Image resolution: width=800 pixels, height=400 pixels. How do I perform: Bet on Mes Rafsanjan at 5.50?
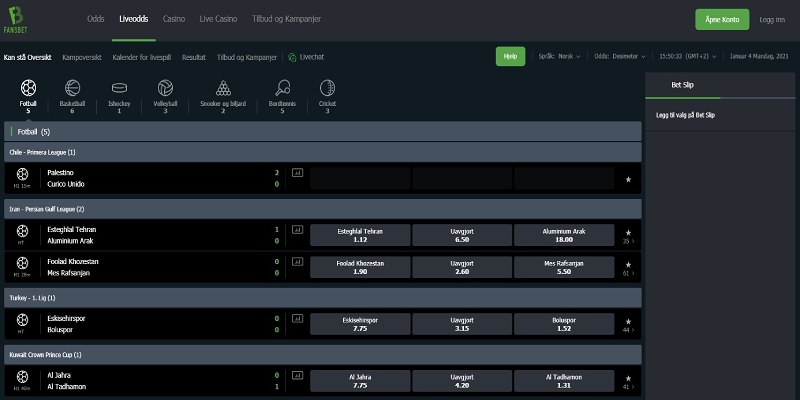(x=564, y=267)
